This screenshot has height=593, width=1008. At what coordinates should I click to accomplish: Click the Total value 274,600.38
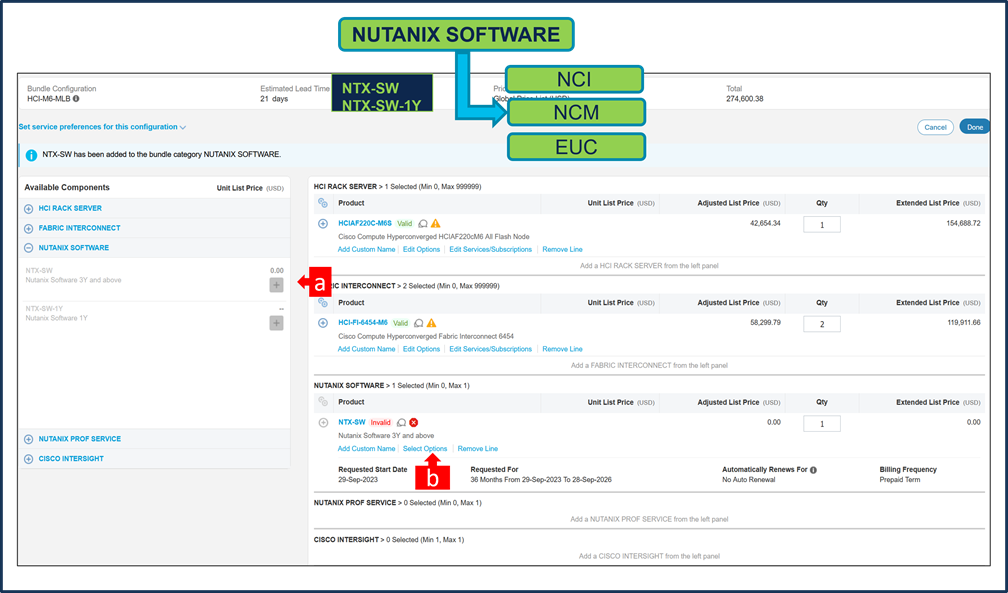pyautogui.click(x=744, y=99)
